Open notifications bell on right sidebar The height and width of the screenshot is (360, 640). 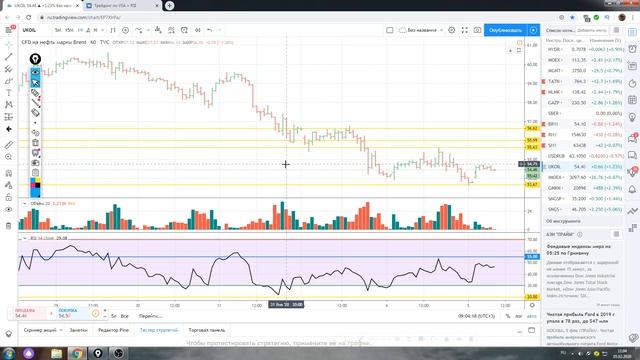click(632, 189)
